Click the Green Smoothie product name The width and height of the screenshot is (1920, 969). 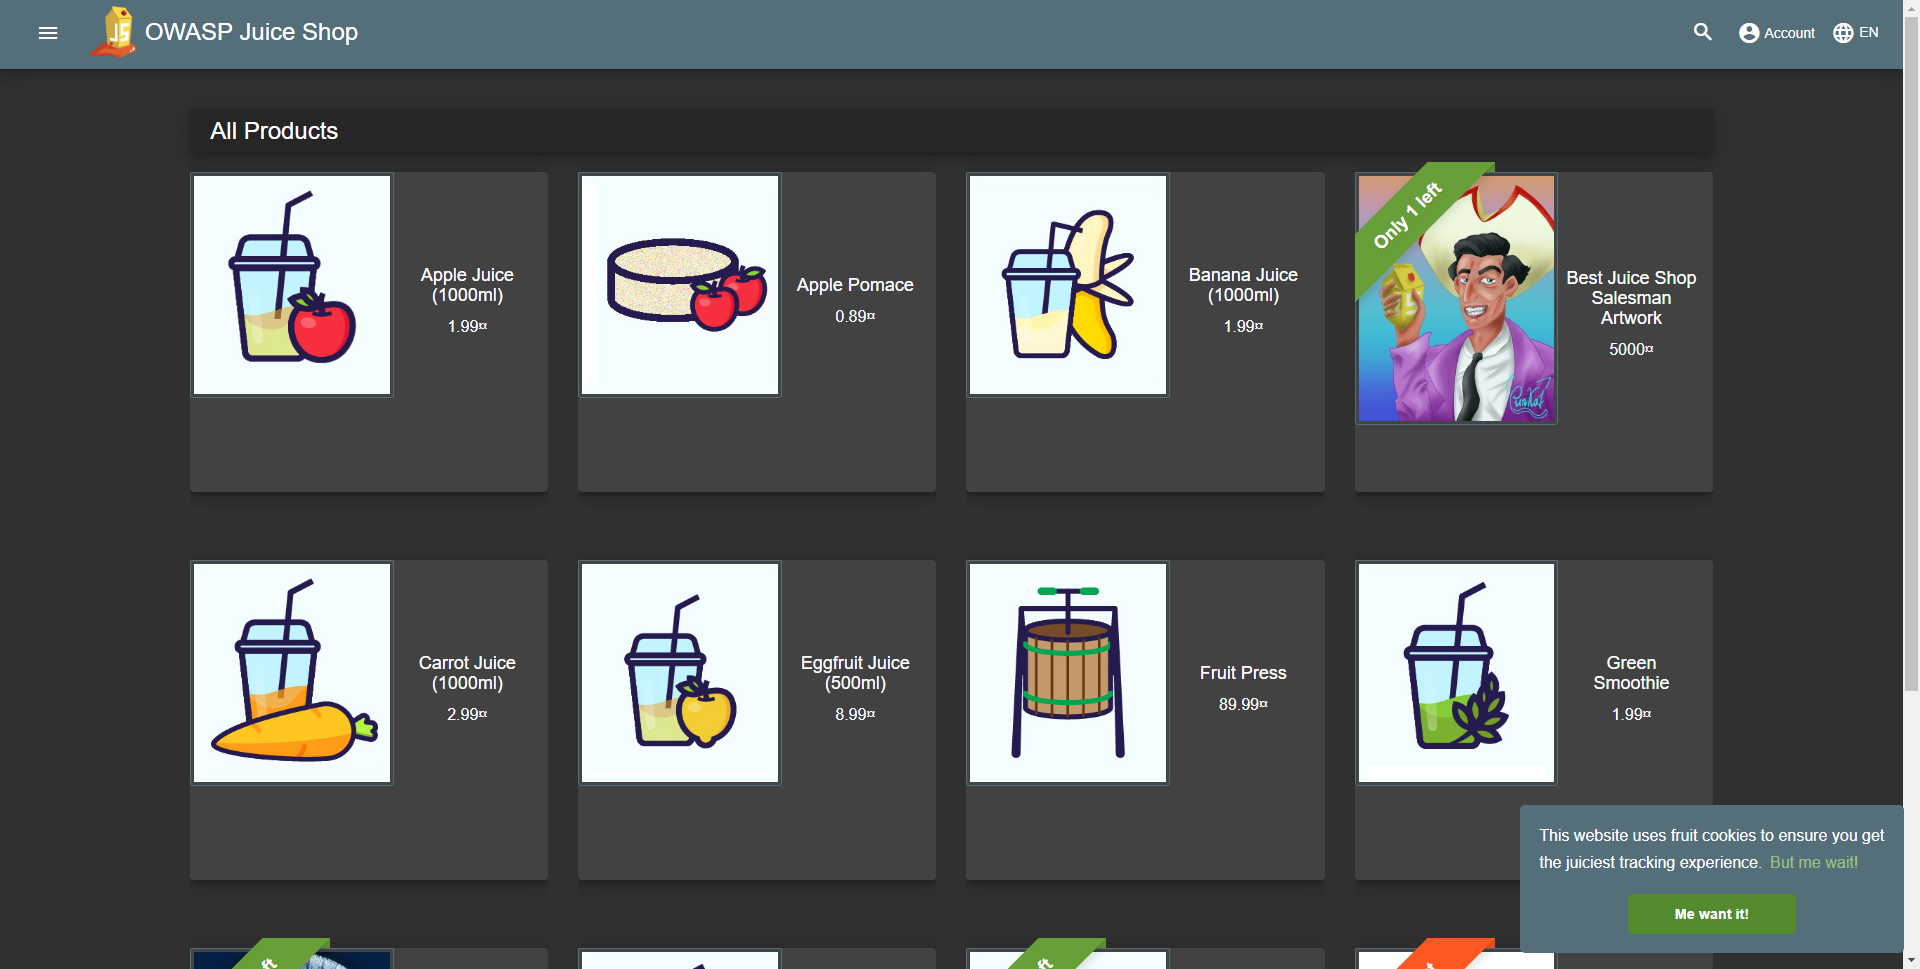(1631, 673)
